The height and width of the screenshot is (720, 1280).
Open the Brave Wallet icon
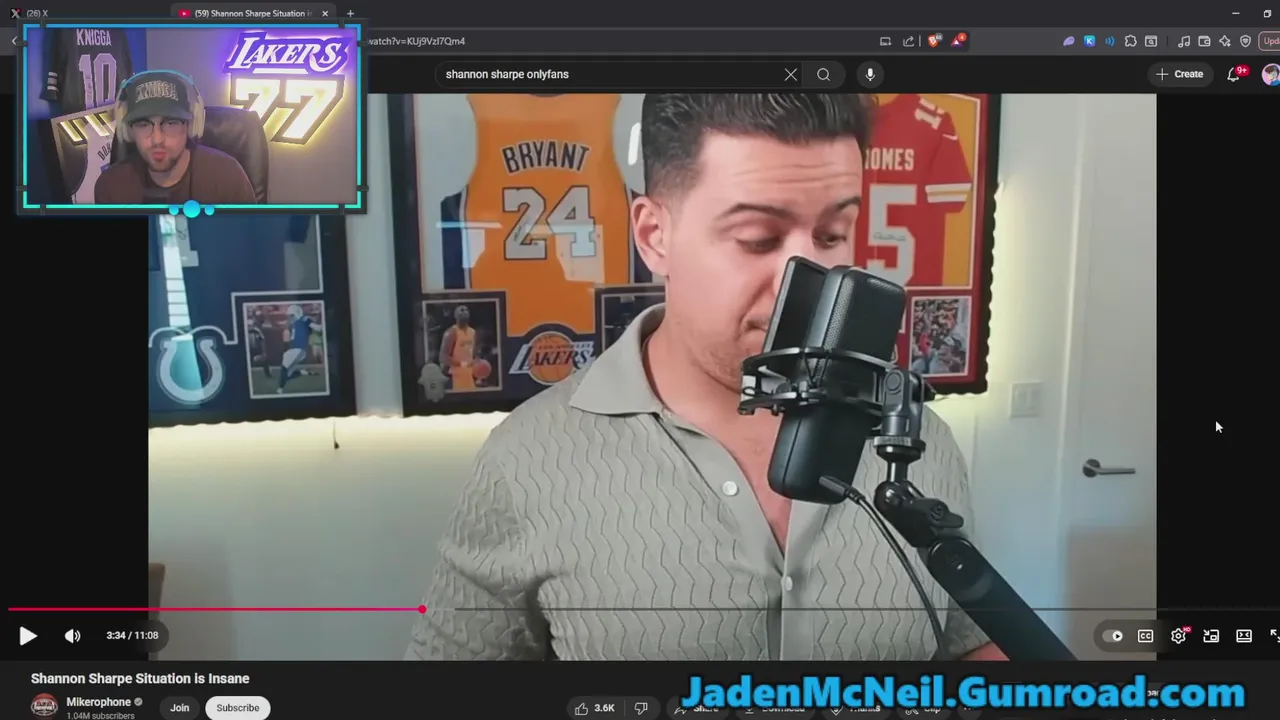[x=1204, y=41]
